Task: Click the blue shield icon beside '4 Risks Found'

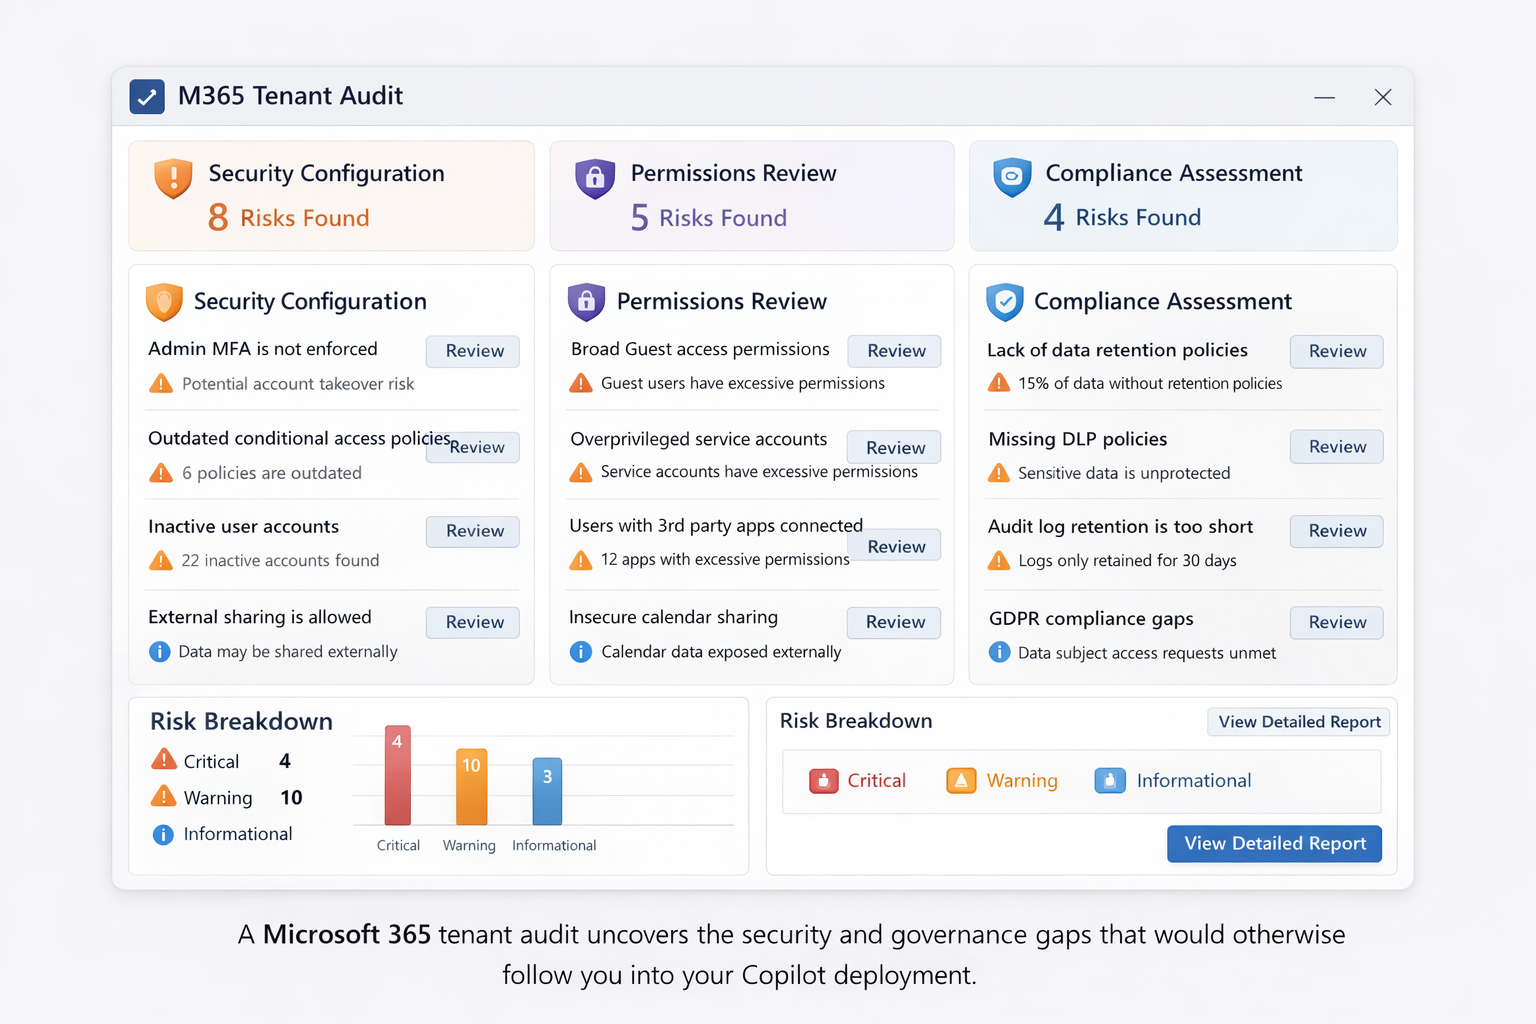Action: tap(1012, 178)
